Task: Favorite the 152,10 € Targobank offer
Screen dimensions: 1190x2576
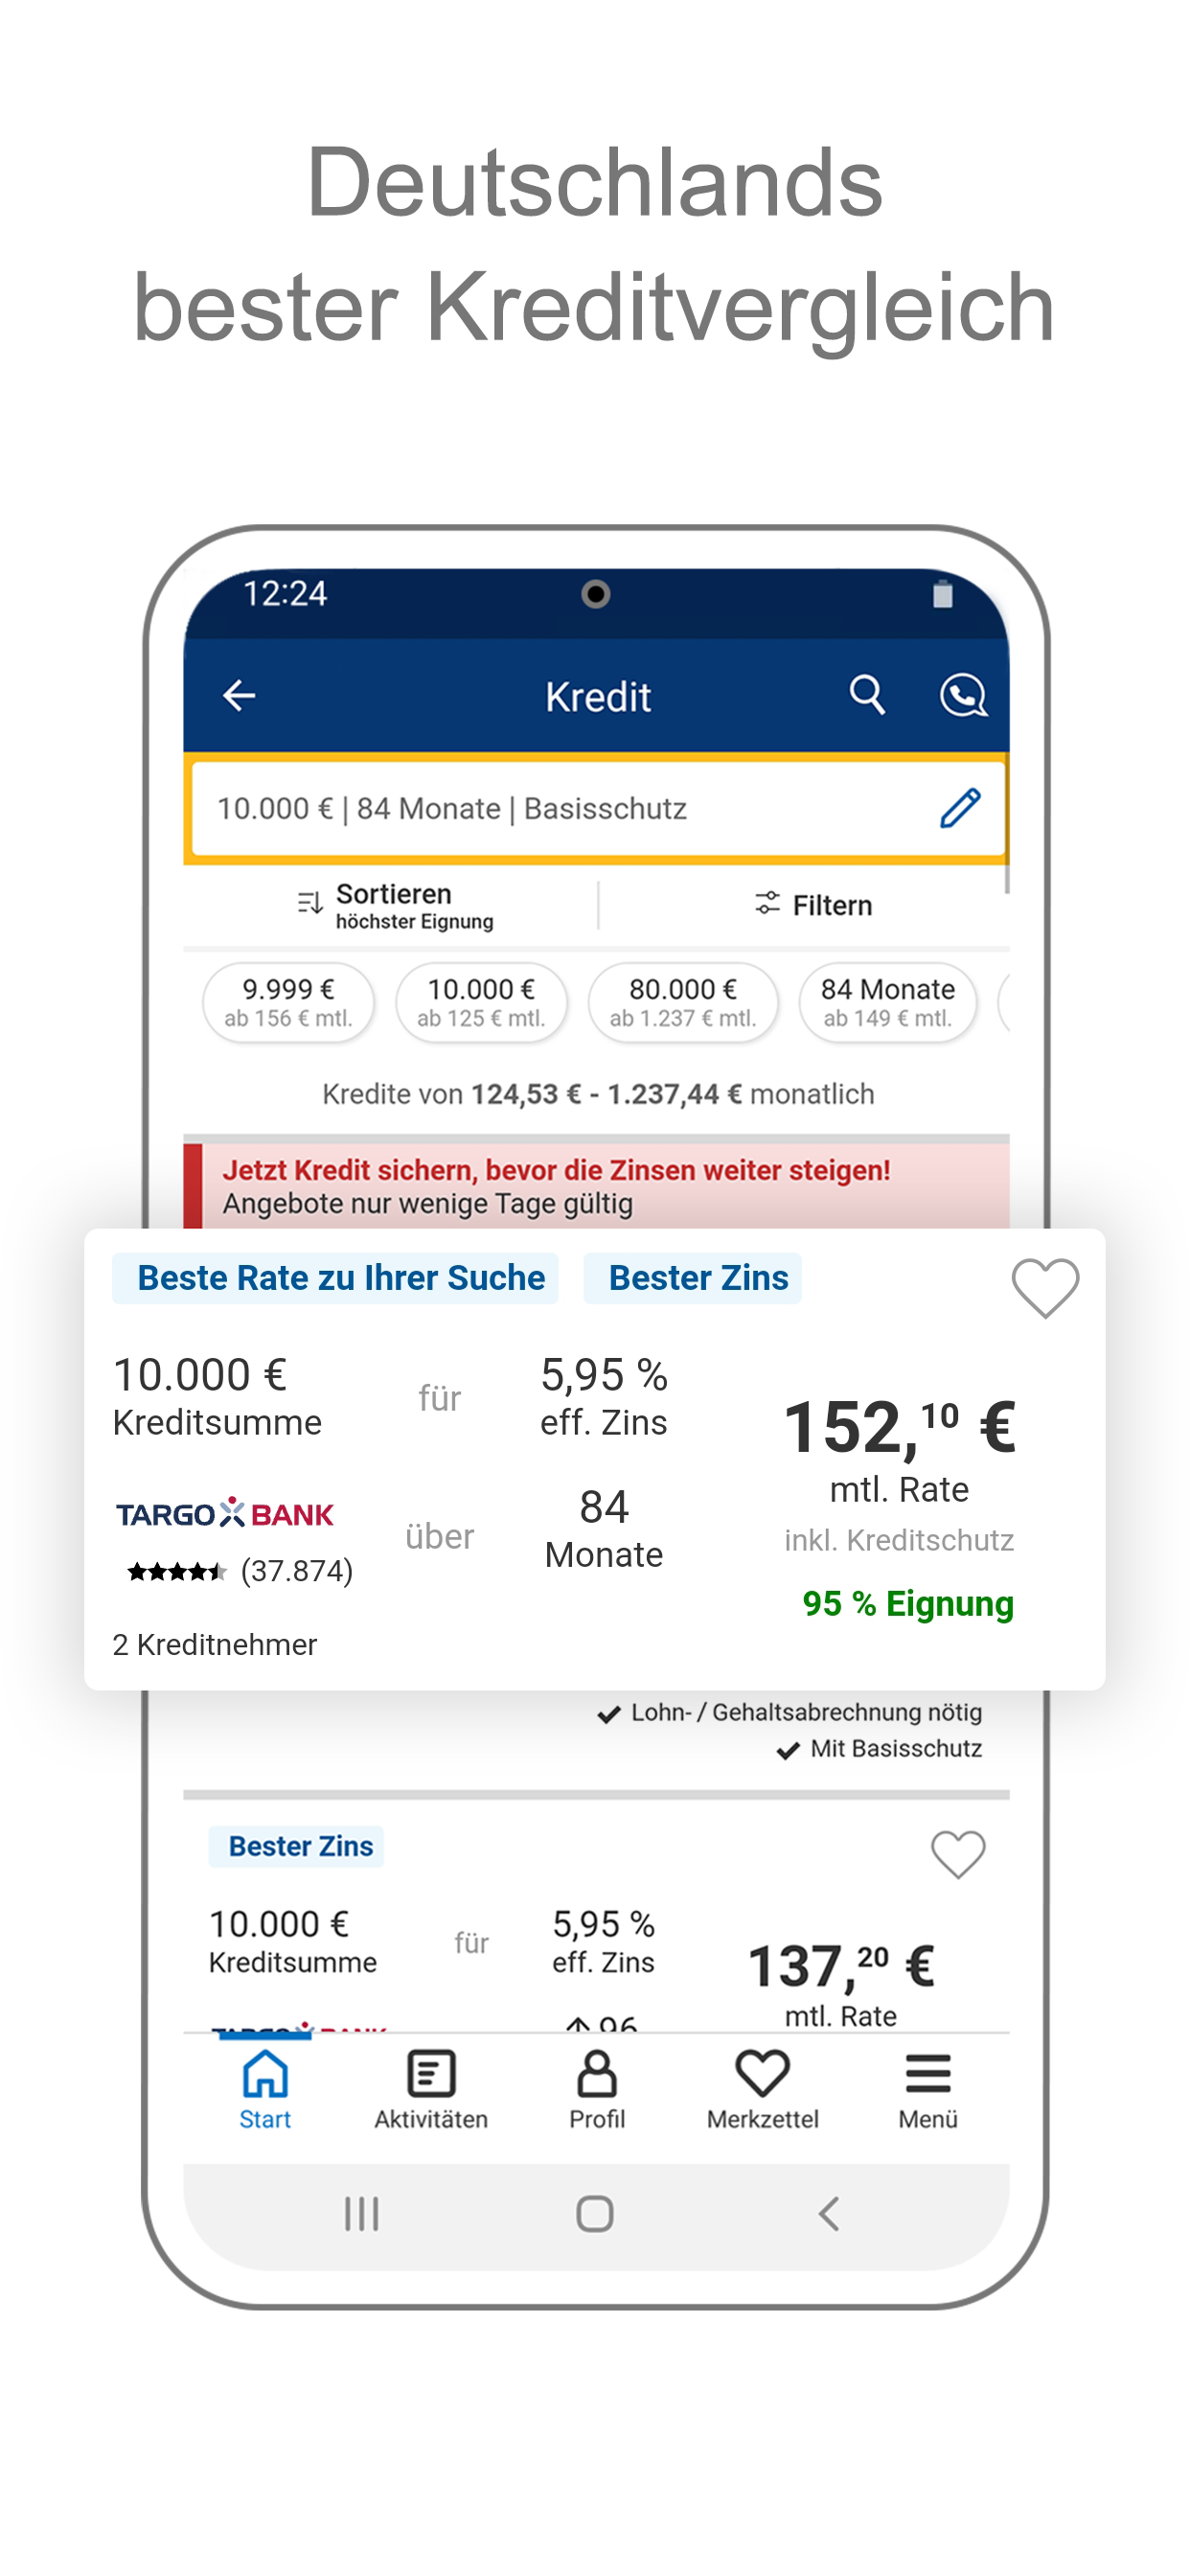Action: coord(1044,1287)
